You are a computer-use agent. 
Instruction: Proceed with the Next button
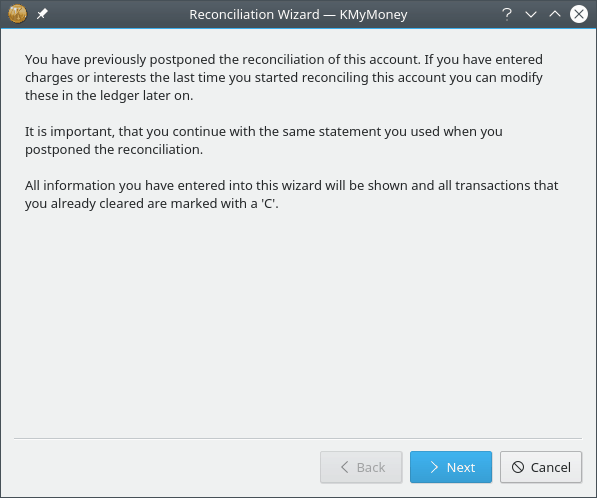click(x=451, y=467)
